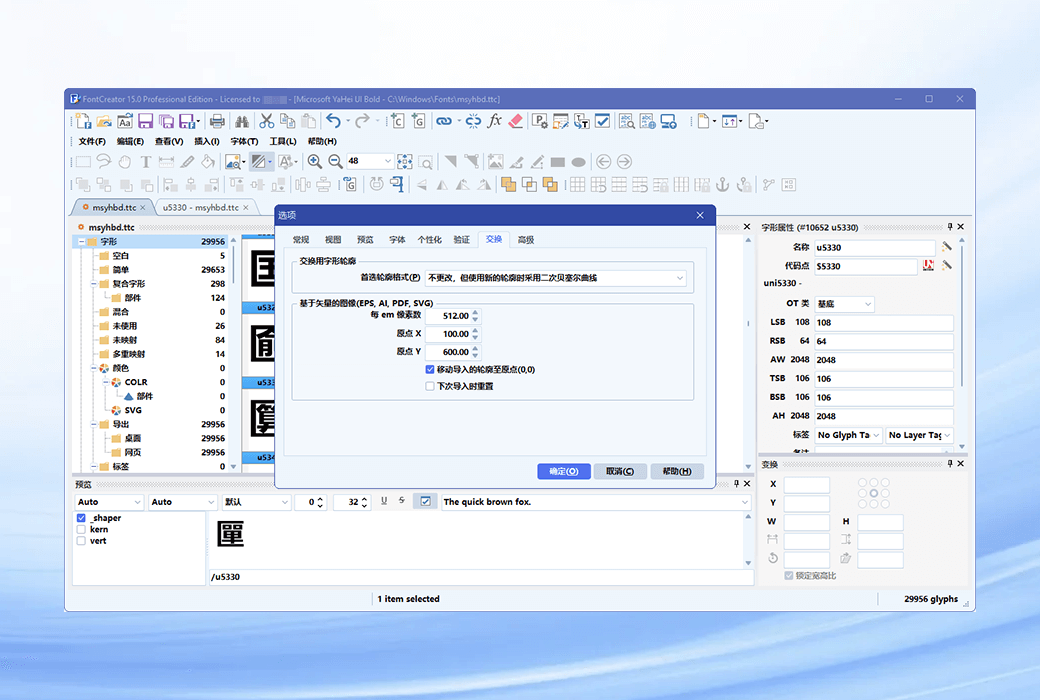The height and width of the screenshot is (700, 1040).
Task: Open the OT 类 基底 dropdown
Action: pos(844,304)
